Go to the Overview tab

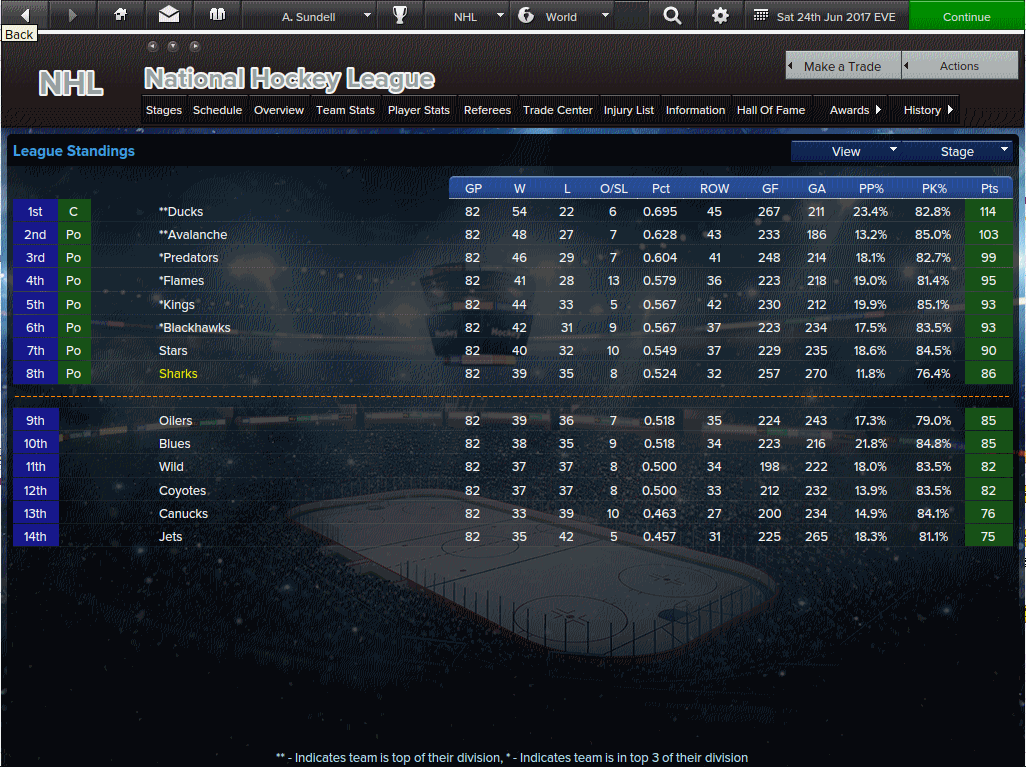(x=279, y=110)
